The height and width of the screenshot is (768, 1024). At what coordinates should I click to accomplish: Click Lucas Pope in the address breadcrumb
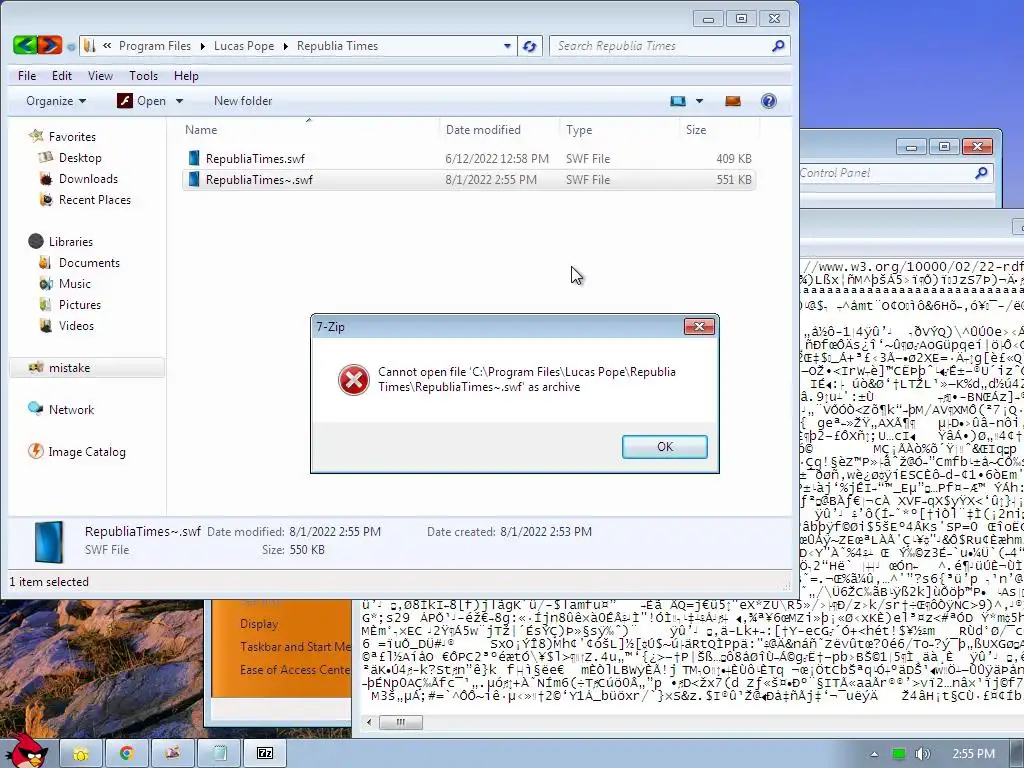(x=244, y=46)
